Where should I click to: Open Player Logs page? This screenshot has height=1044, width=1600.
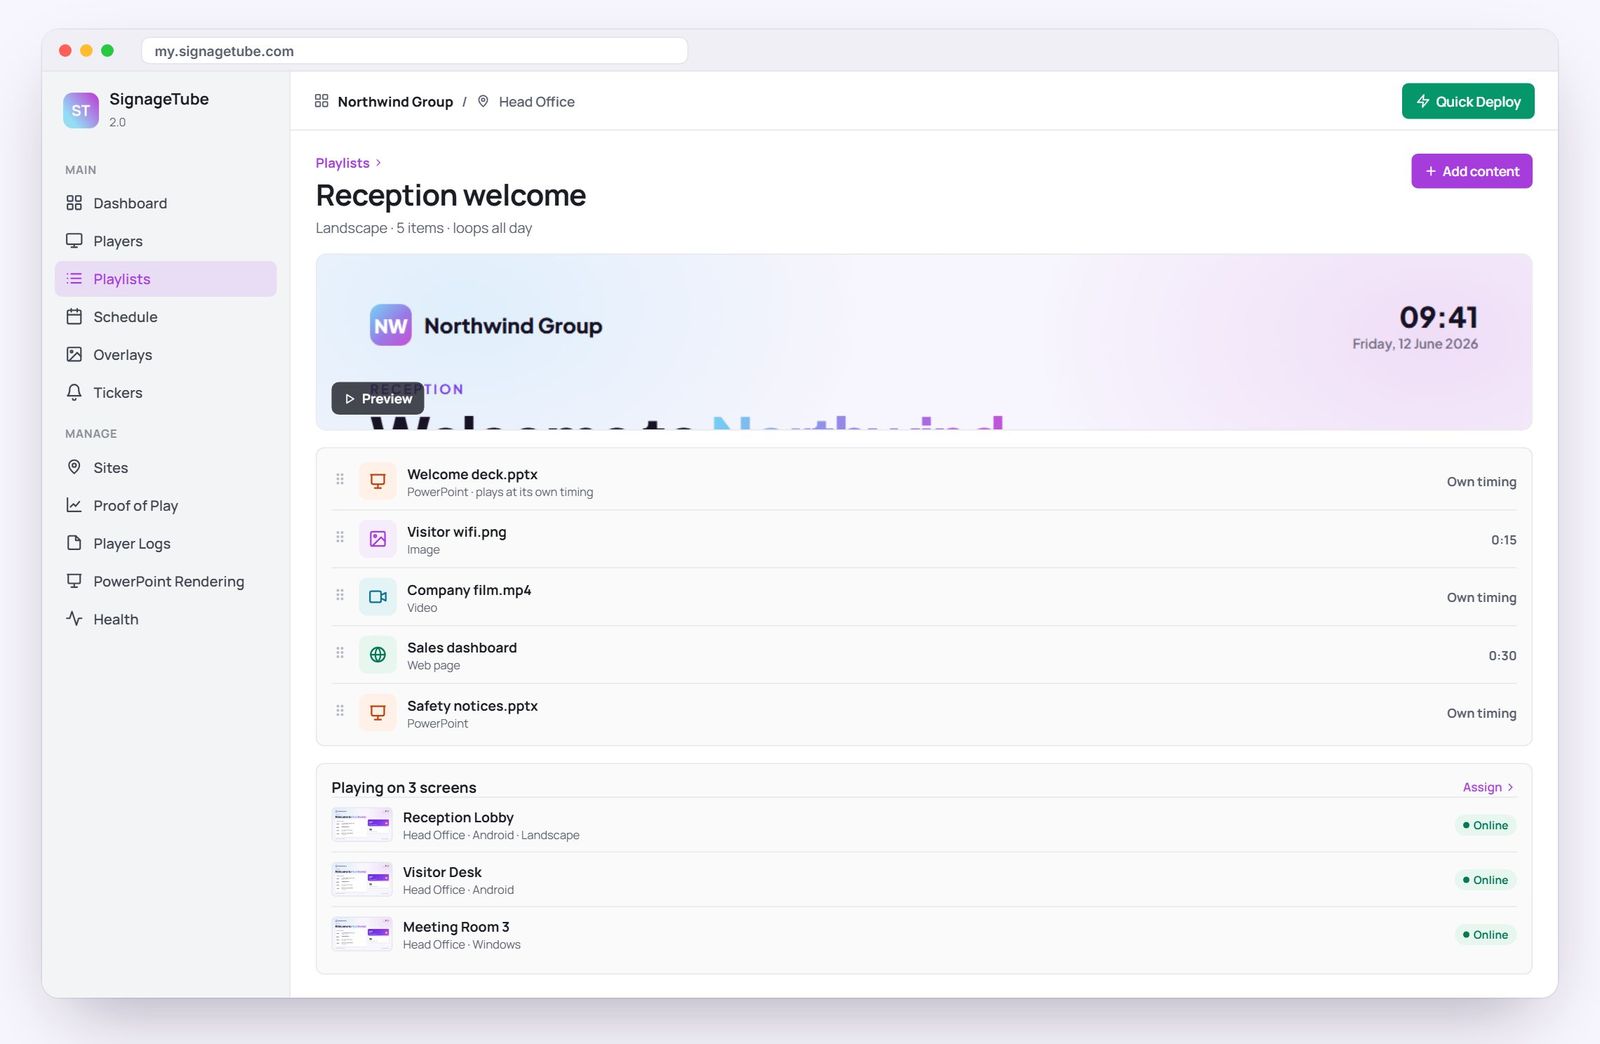166,544
